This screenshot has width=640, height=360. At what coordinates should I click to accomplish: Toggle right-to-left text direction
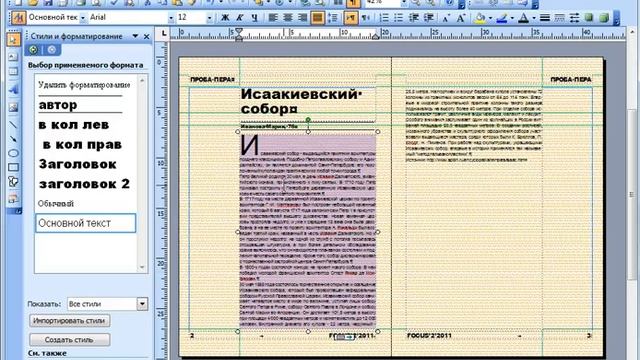366,18
